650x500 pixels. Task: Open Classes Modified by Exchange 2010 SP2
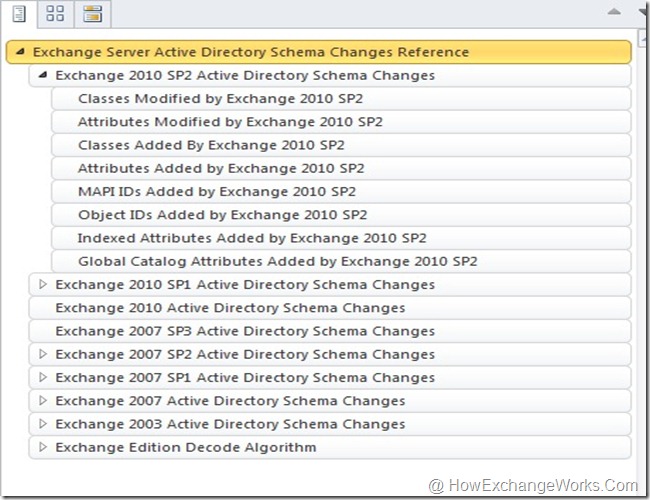click(341, 99)
